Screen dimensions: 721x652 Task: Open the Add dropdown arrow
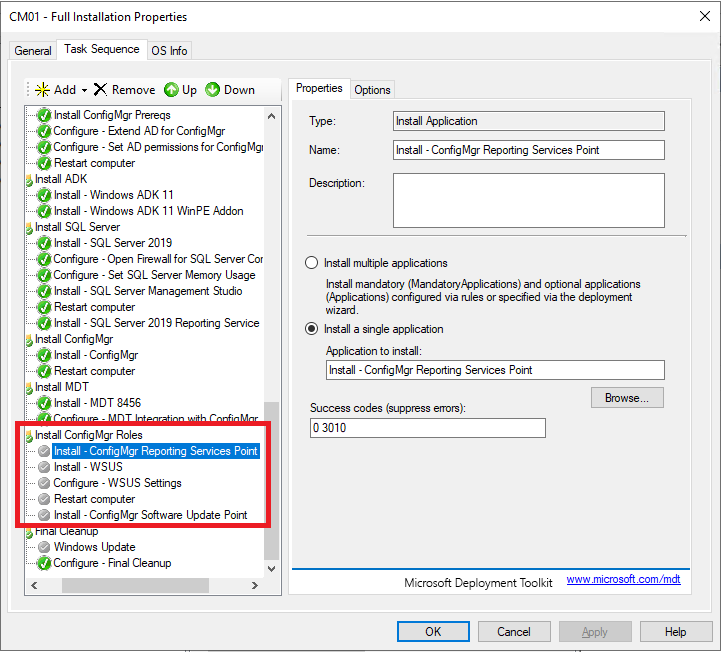[84, 90]
